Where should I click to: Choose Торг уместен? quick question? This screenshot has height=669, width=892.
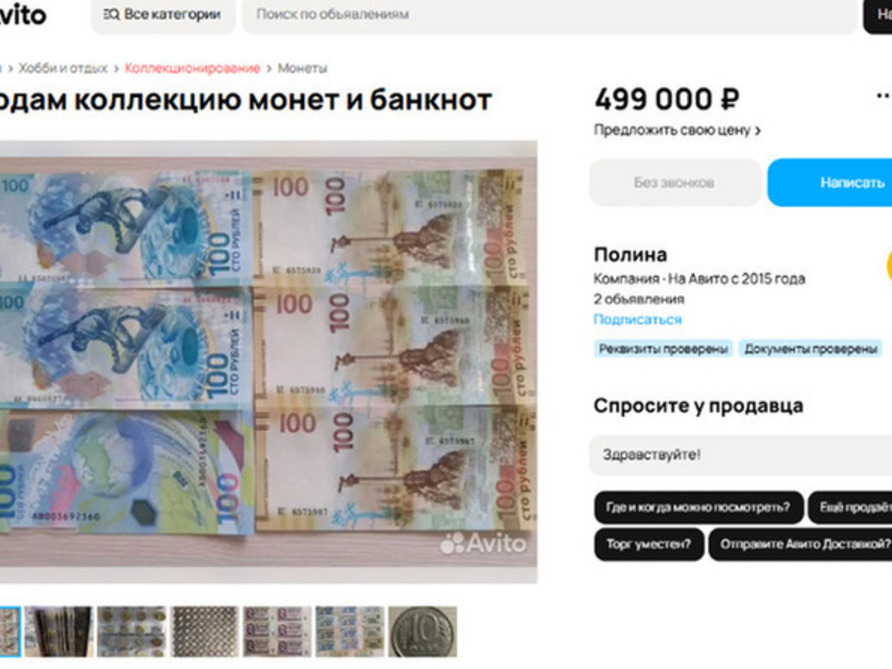click(x=649, y=544)
